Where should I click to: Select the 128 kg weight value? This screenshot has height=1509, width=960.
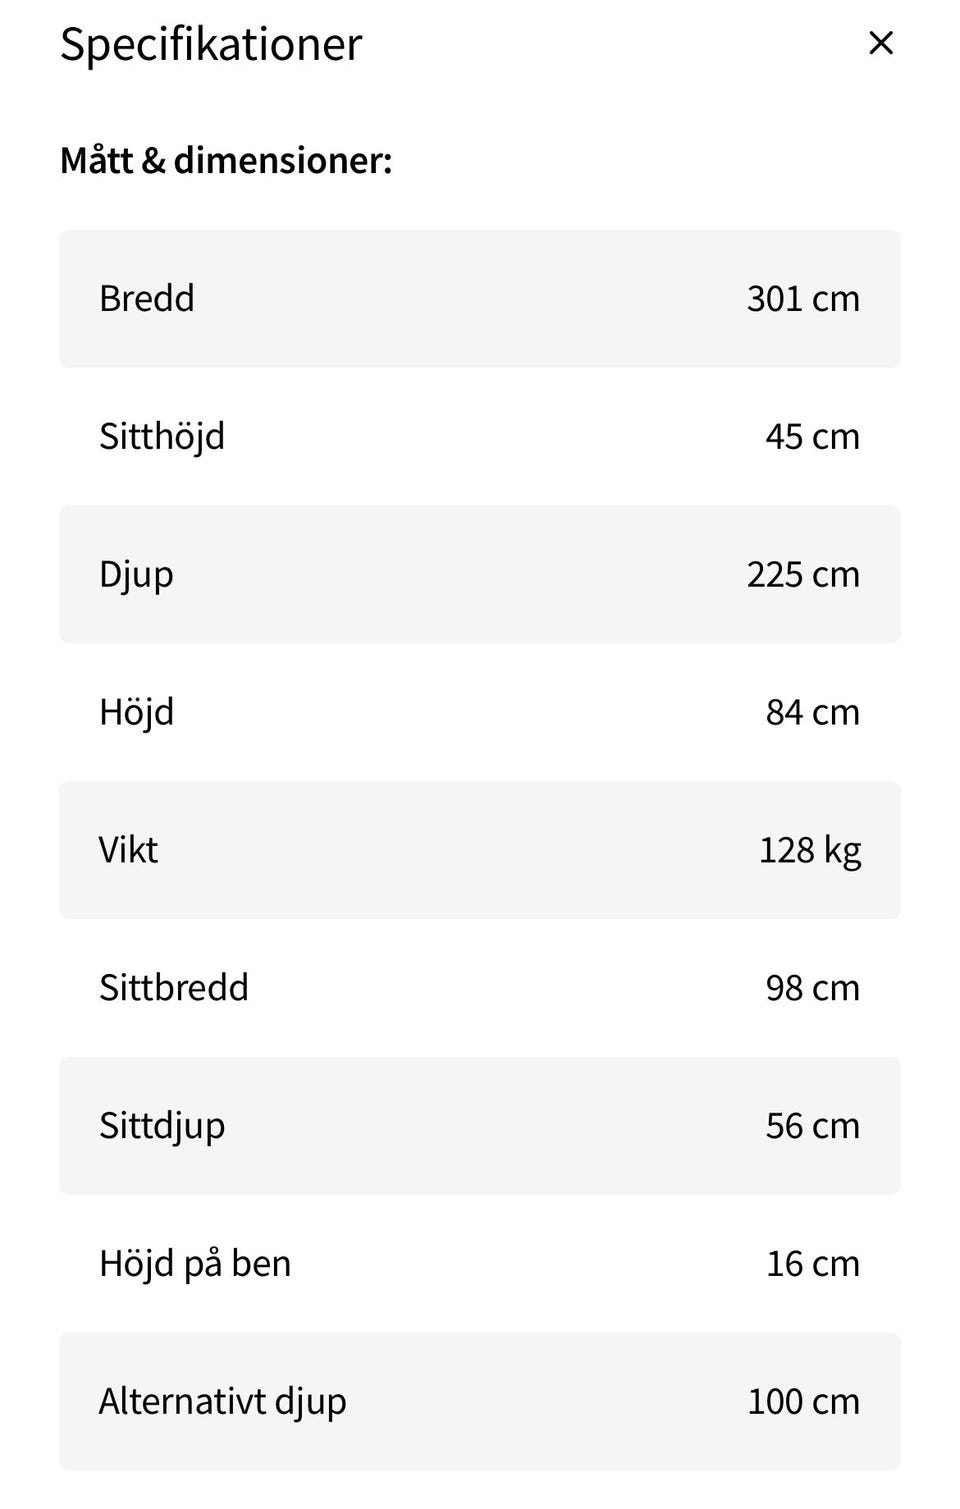(x=809, y=850)
